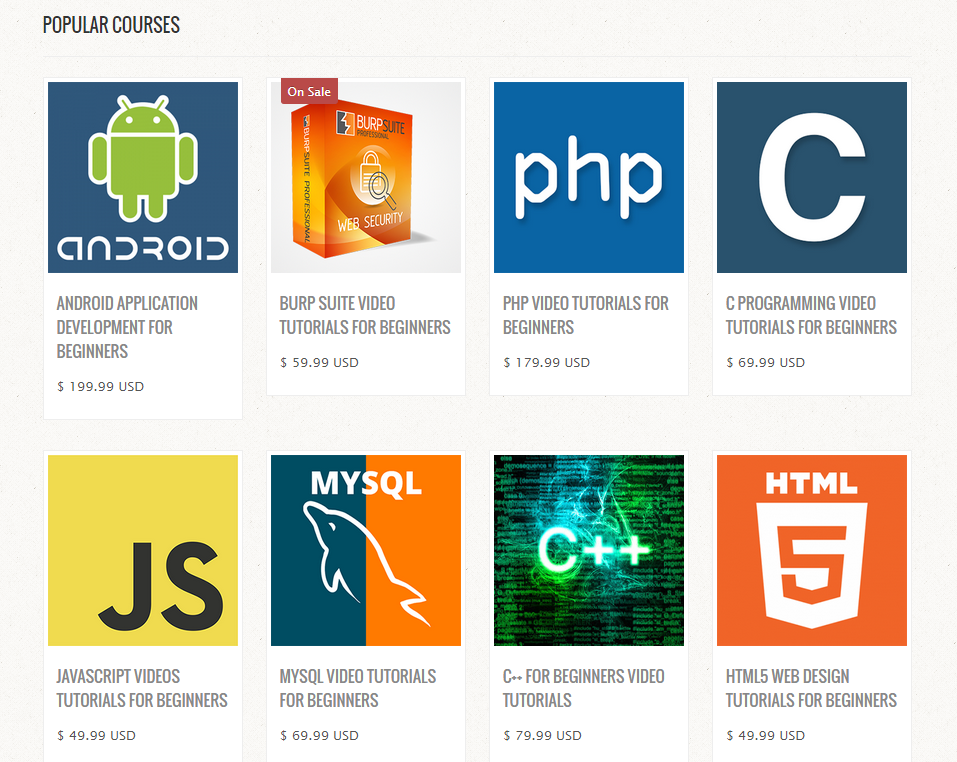Open the MySQL dolphin course image
Image resolution: width=957 pixels, height=762 pixels.
366,550
